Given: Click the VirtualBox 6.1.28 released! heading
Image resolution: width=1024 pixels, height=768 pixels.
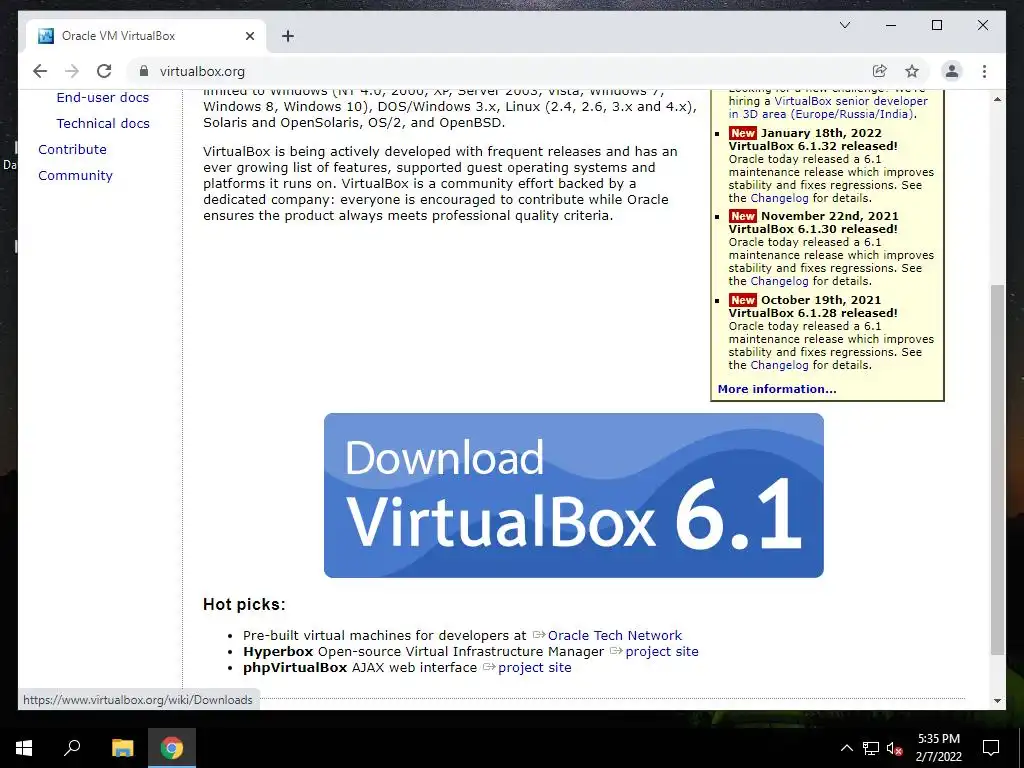Looking at the screenshot, I should (813, 313).
